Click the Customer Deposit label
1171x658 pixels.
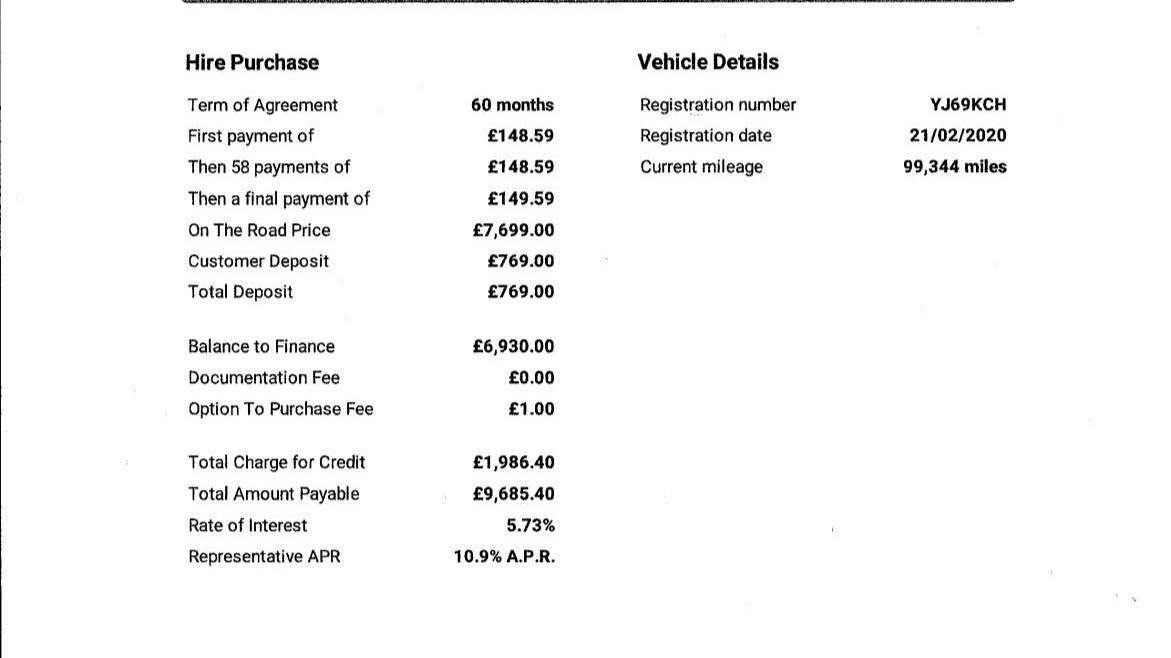(258, 261)
